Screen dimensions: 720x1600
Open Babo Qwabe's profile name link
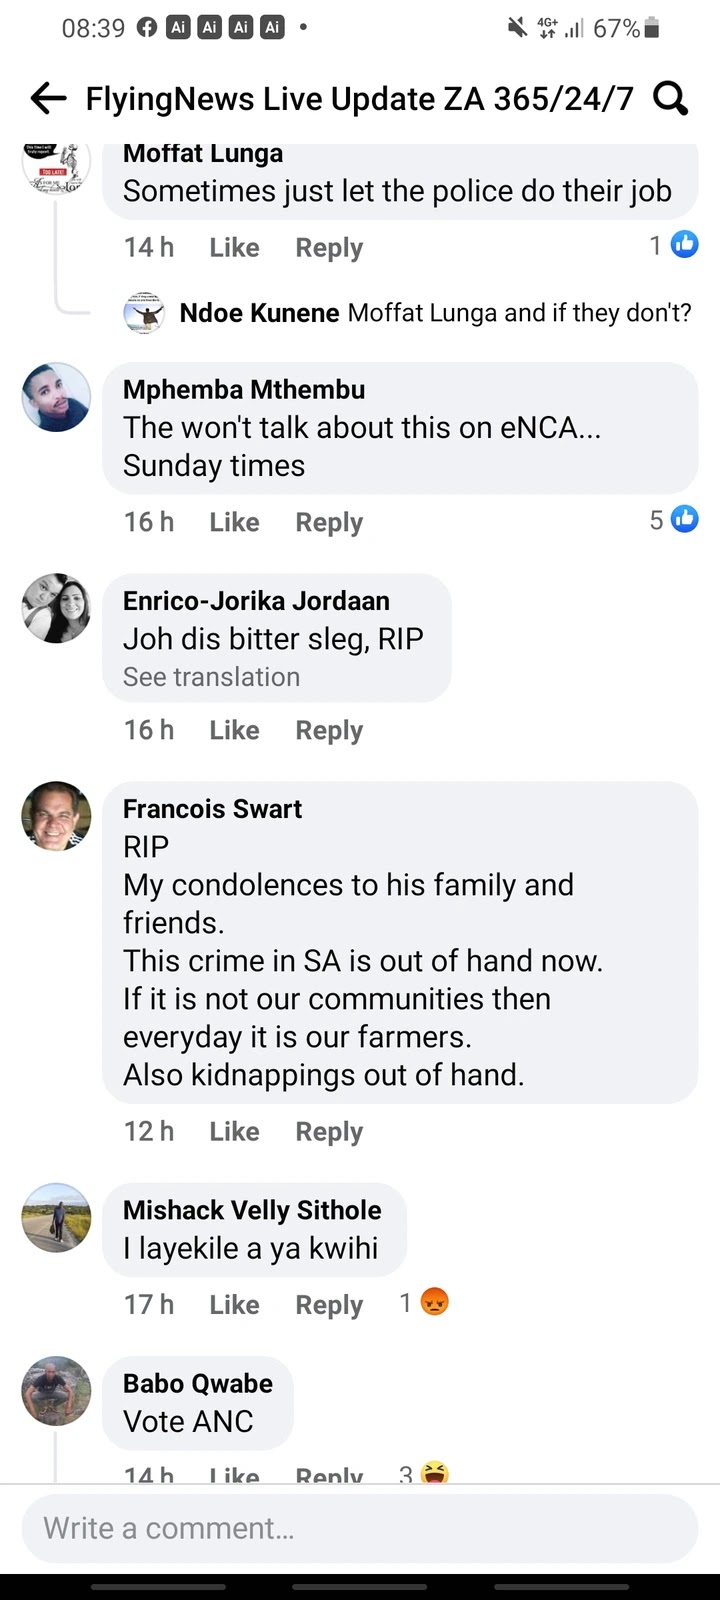[x=198, y=1383]
